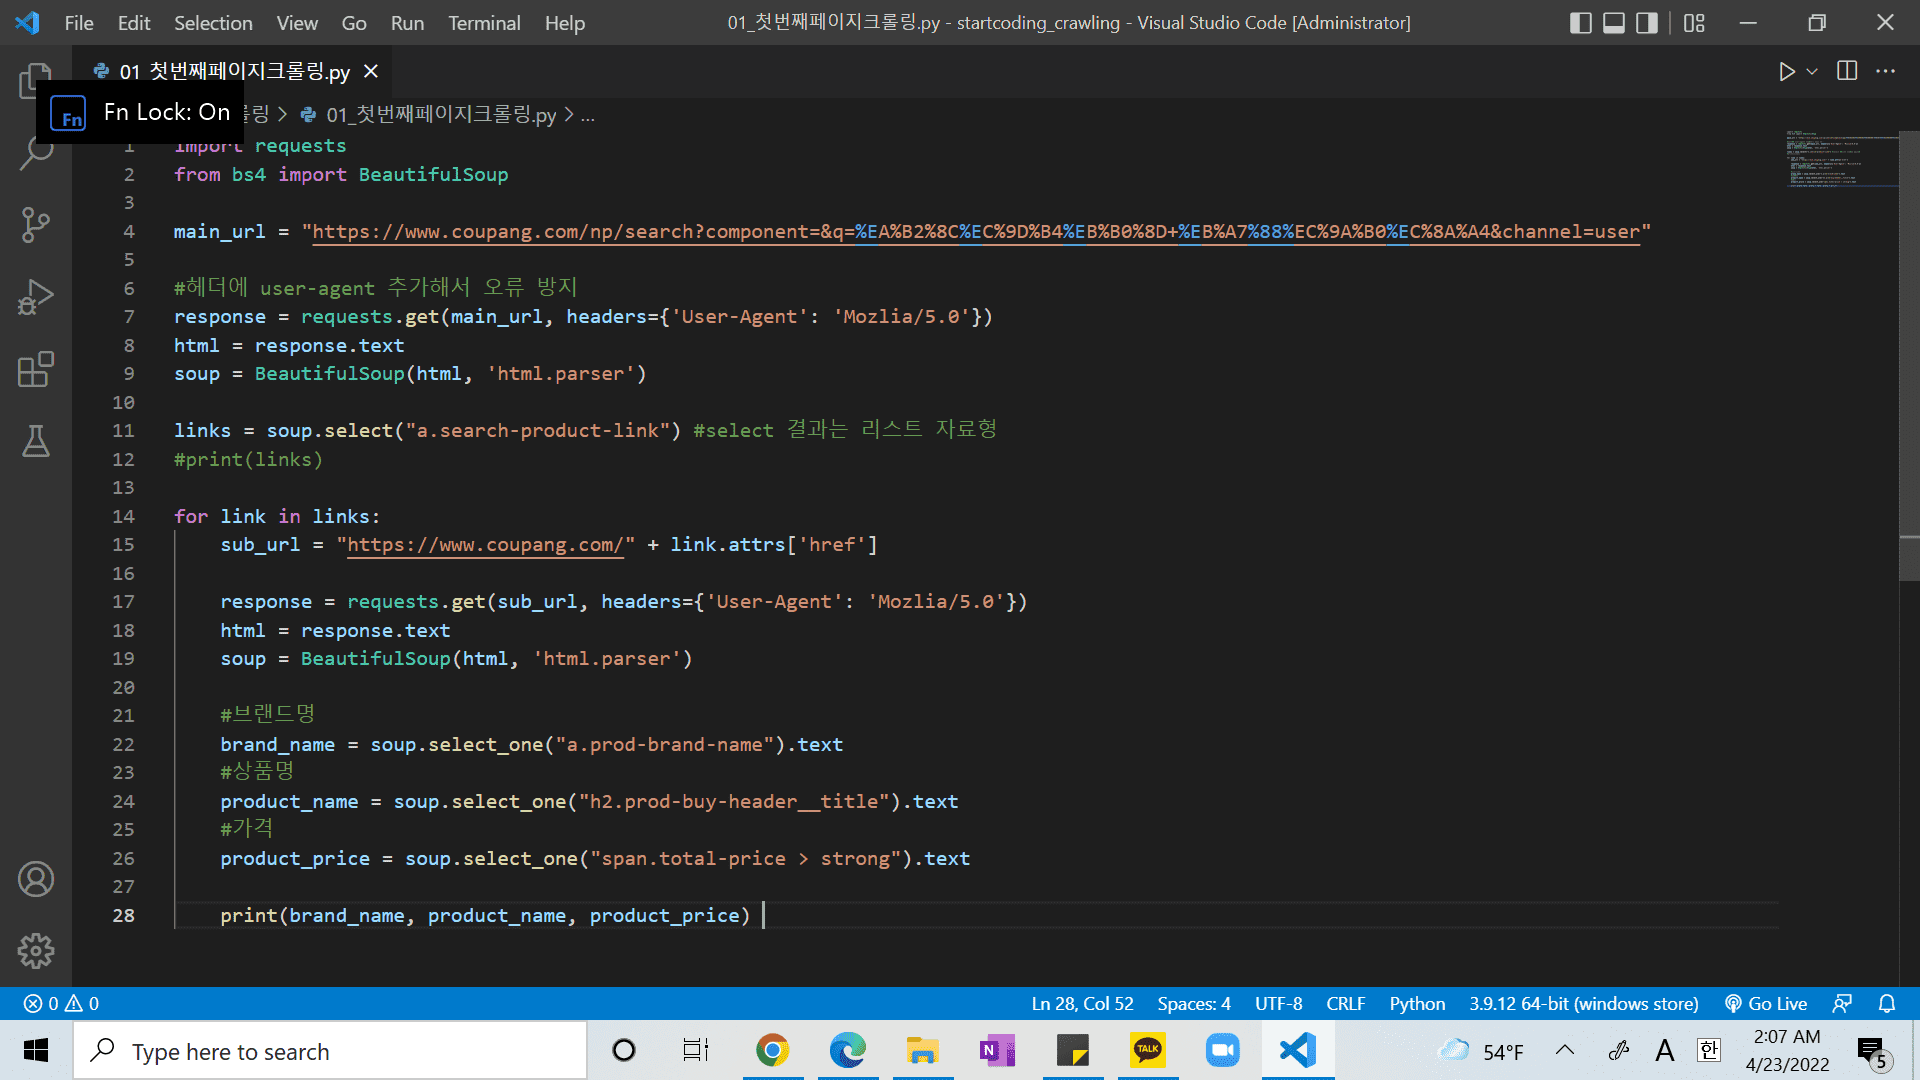Screen dimensions: 1920x1080
Task: Select Python interpreter 3.9.12 64-bit
Action: pyautogui.click(x=1584, y=1003)
